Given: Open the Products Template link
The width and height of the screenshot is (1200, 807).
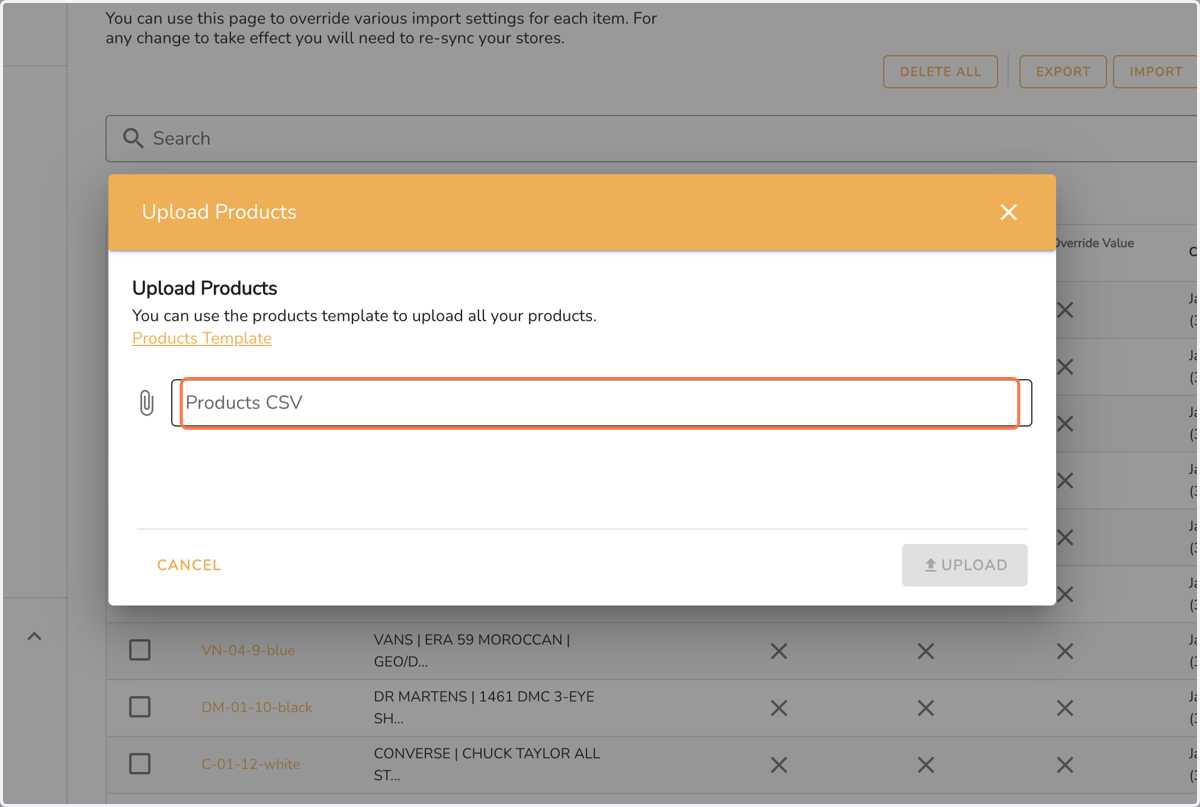Looking at the screenshot, I should pyautogui.click(x=202, y=338).
